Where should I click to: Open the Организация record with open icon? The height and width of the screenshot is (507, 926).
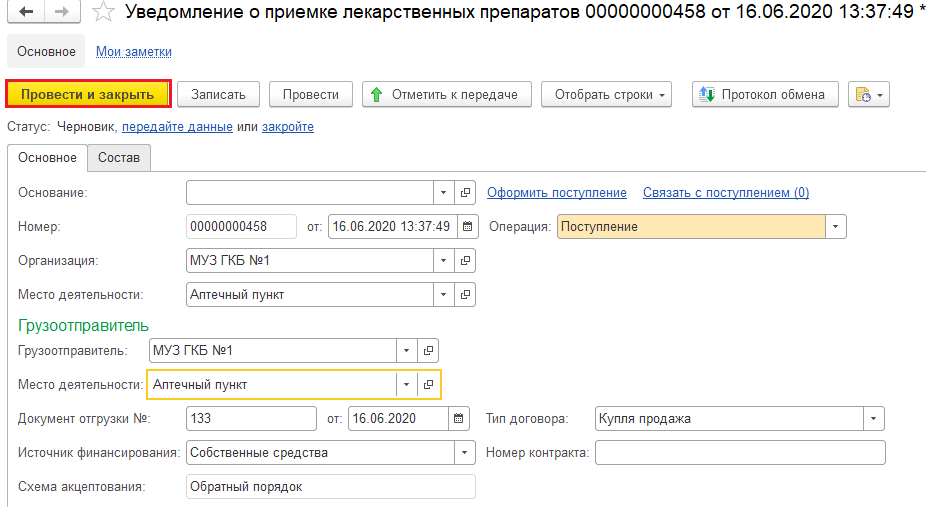(x=465, y=261)
